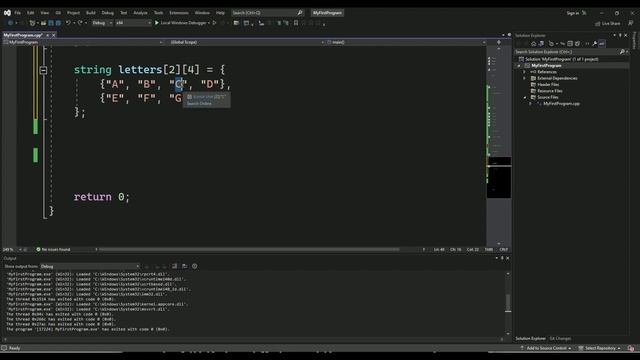The width and height of the screenshot is (640, 360).
Task: Click the No issues found indicator
Action: click(x=53, y=249)
